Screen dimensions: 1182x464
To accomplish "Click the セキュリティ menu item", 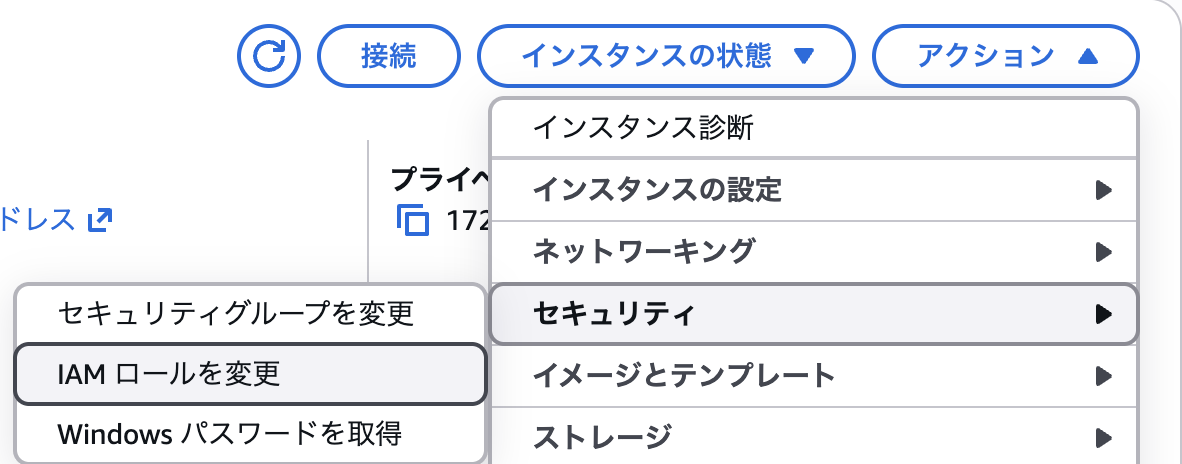I will 613,314.
